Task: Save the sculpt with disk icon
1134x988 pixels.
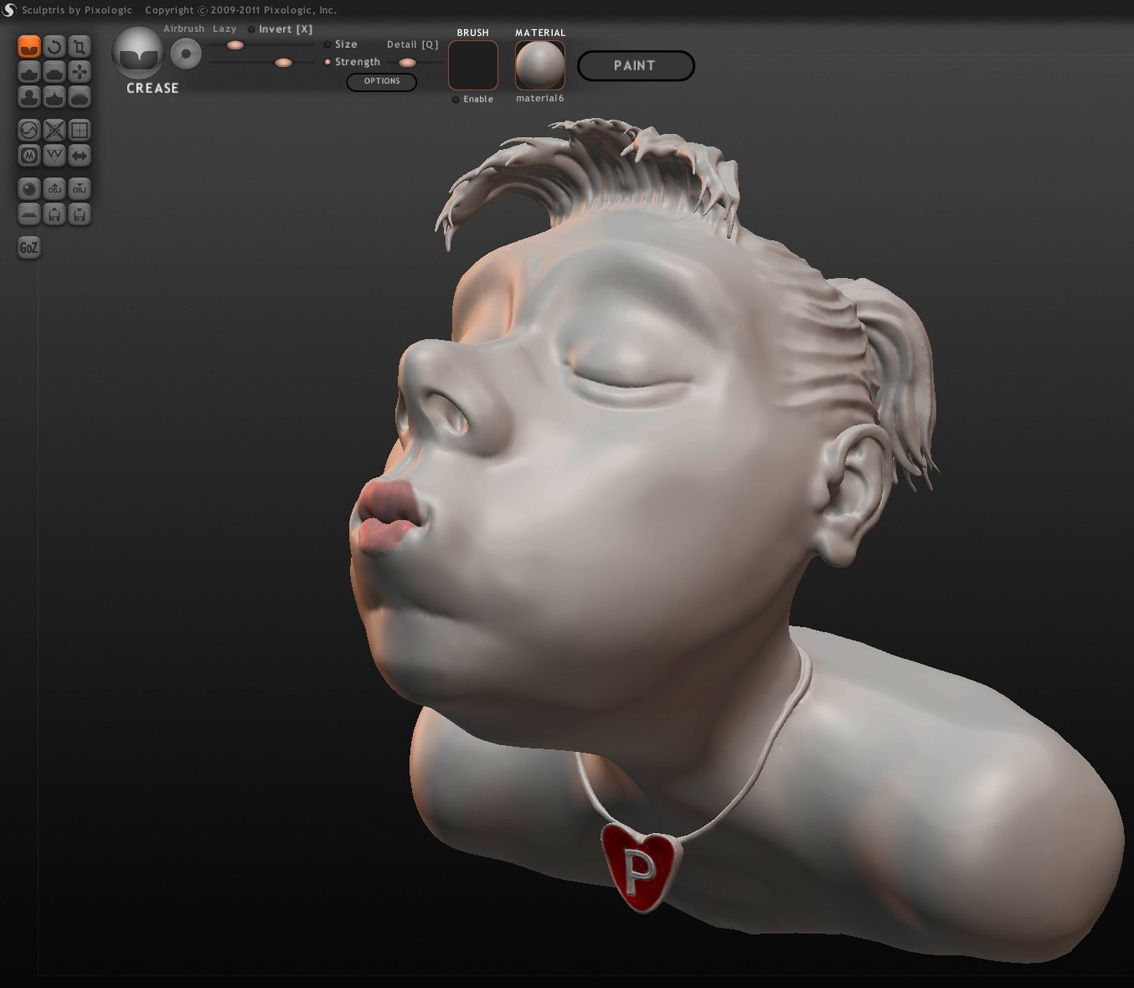Action: tap(80, 213)
